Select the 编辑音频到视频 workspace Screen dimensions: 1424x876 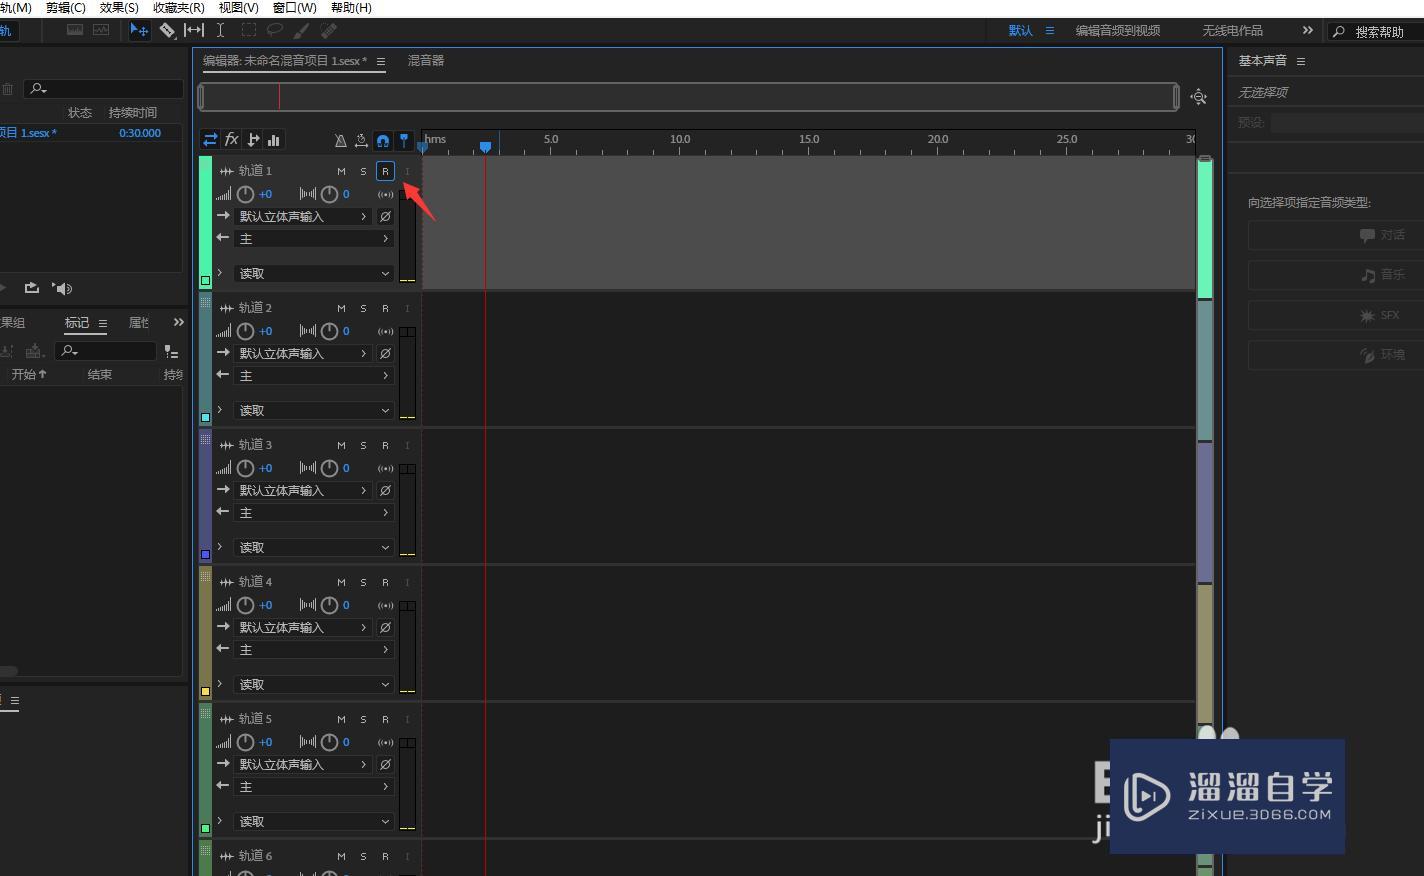1118,31
